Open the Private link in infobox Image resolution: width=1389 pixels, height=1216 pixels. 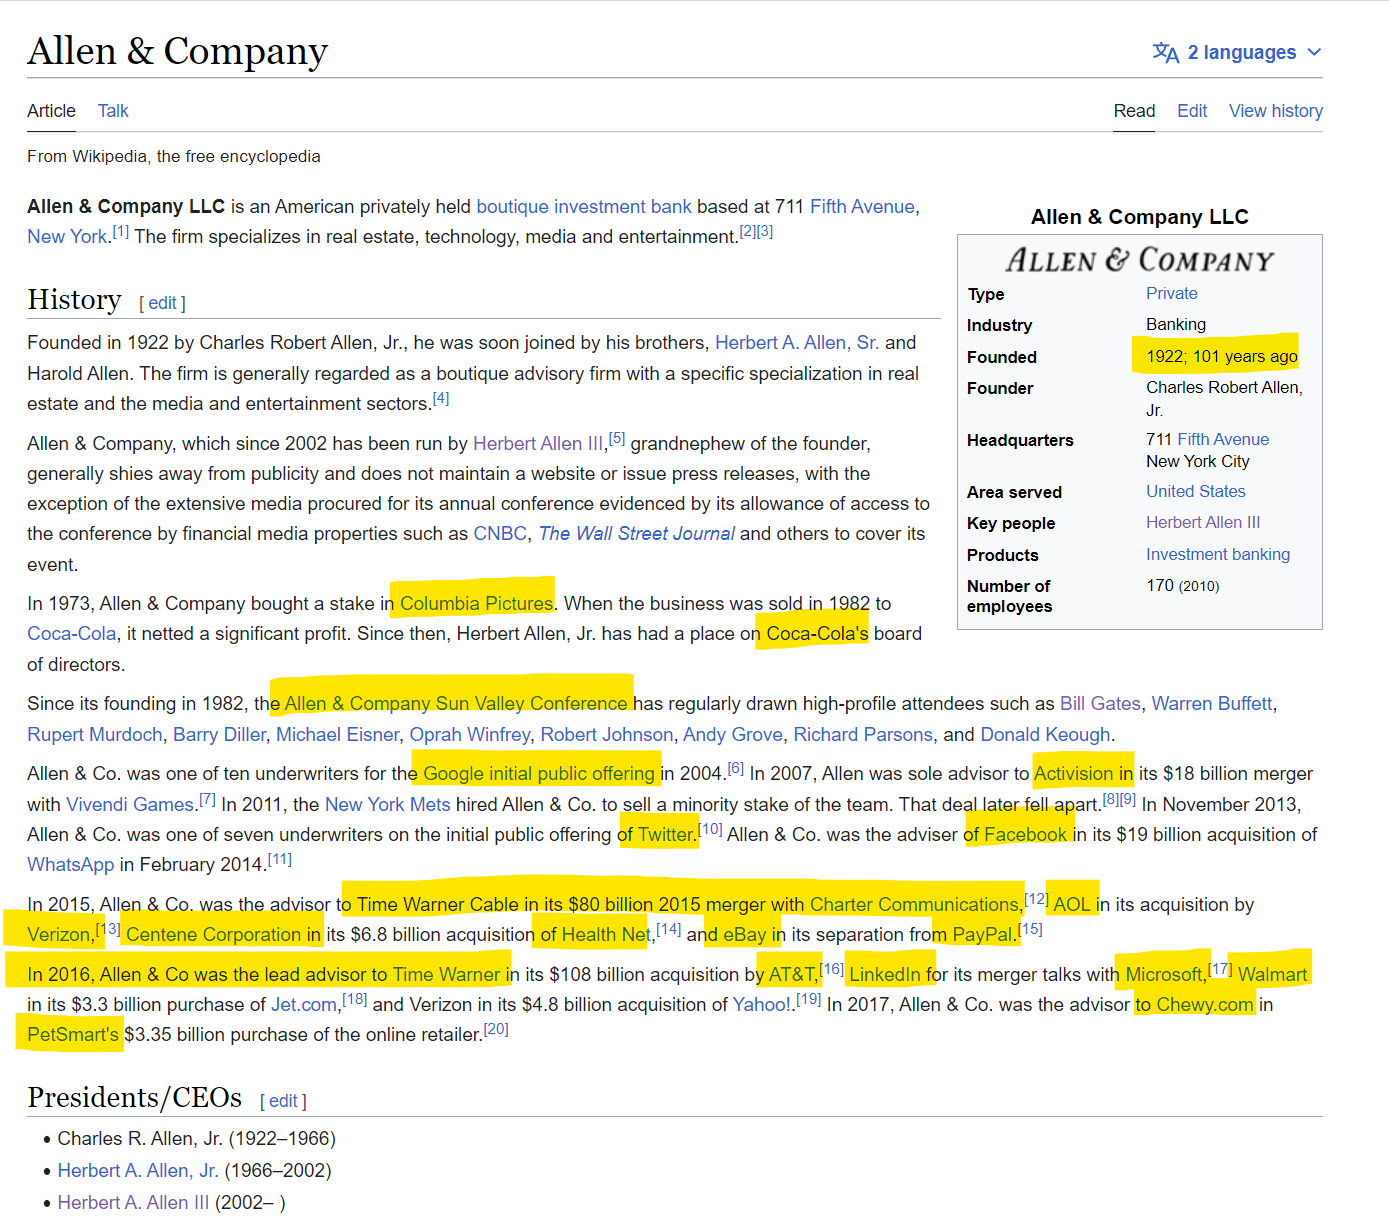click(x=1172, y=294)
